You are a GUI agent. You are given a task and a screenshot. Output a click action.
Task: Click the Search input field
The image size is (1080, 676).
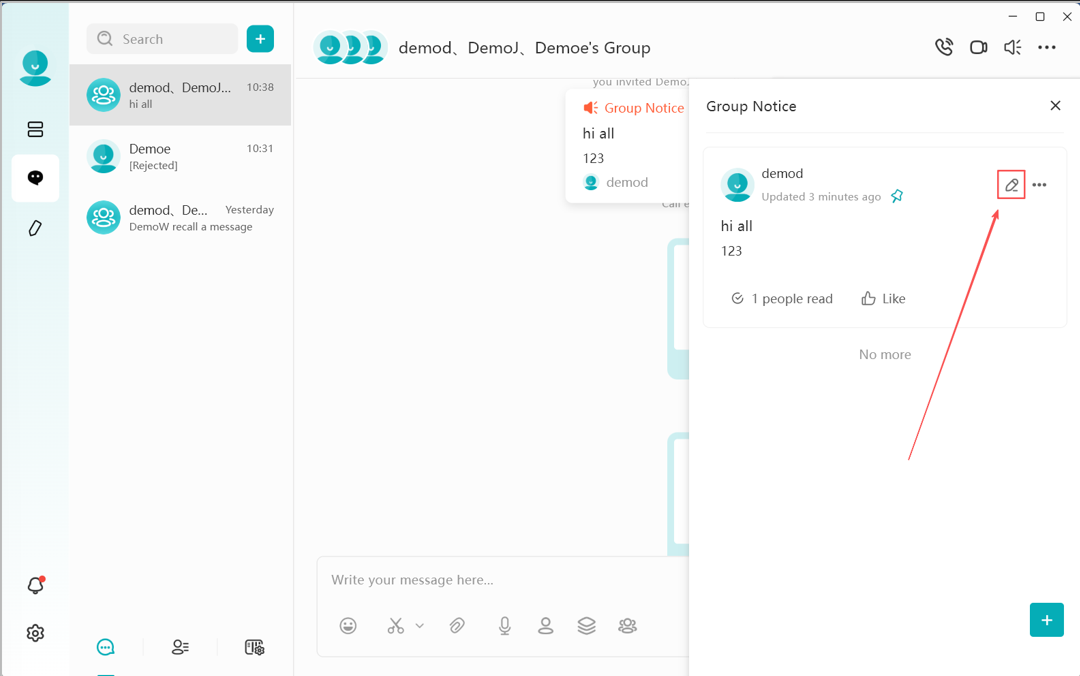(x=162, y=39)
